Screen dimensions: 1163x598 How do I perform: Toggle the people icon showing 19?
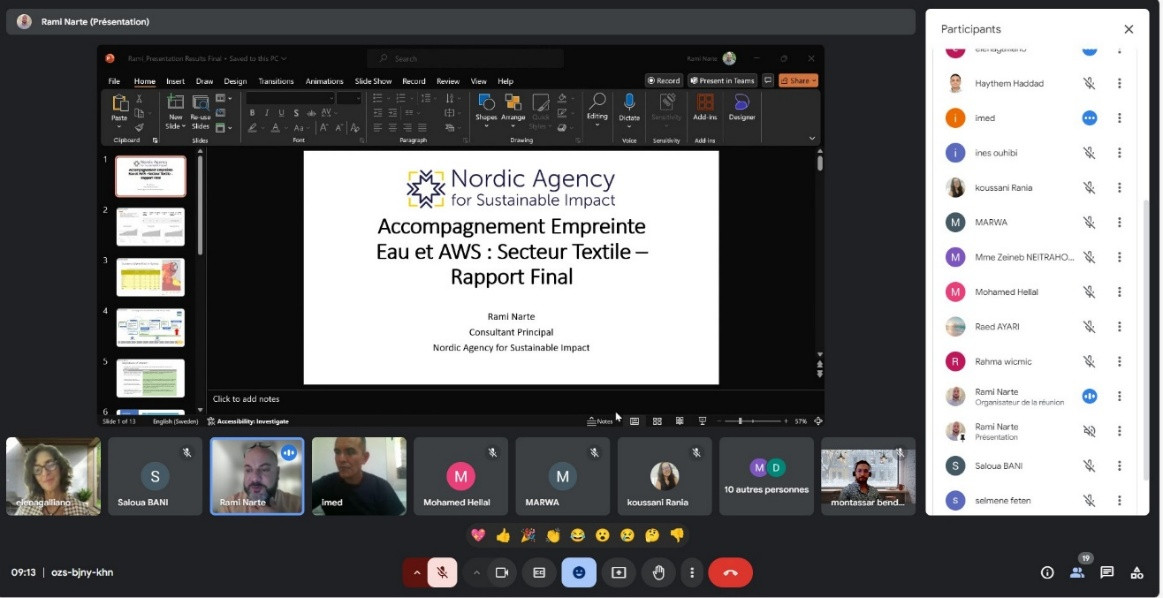pyautogui.click(x=1077, y=572)
